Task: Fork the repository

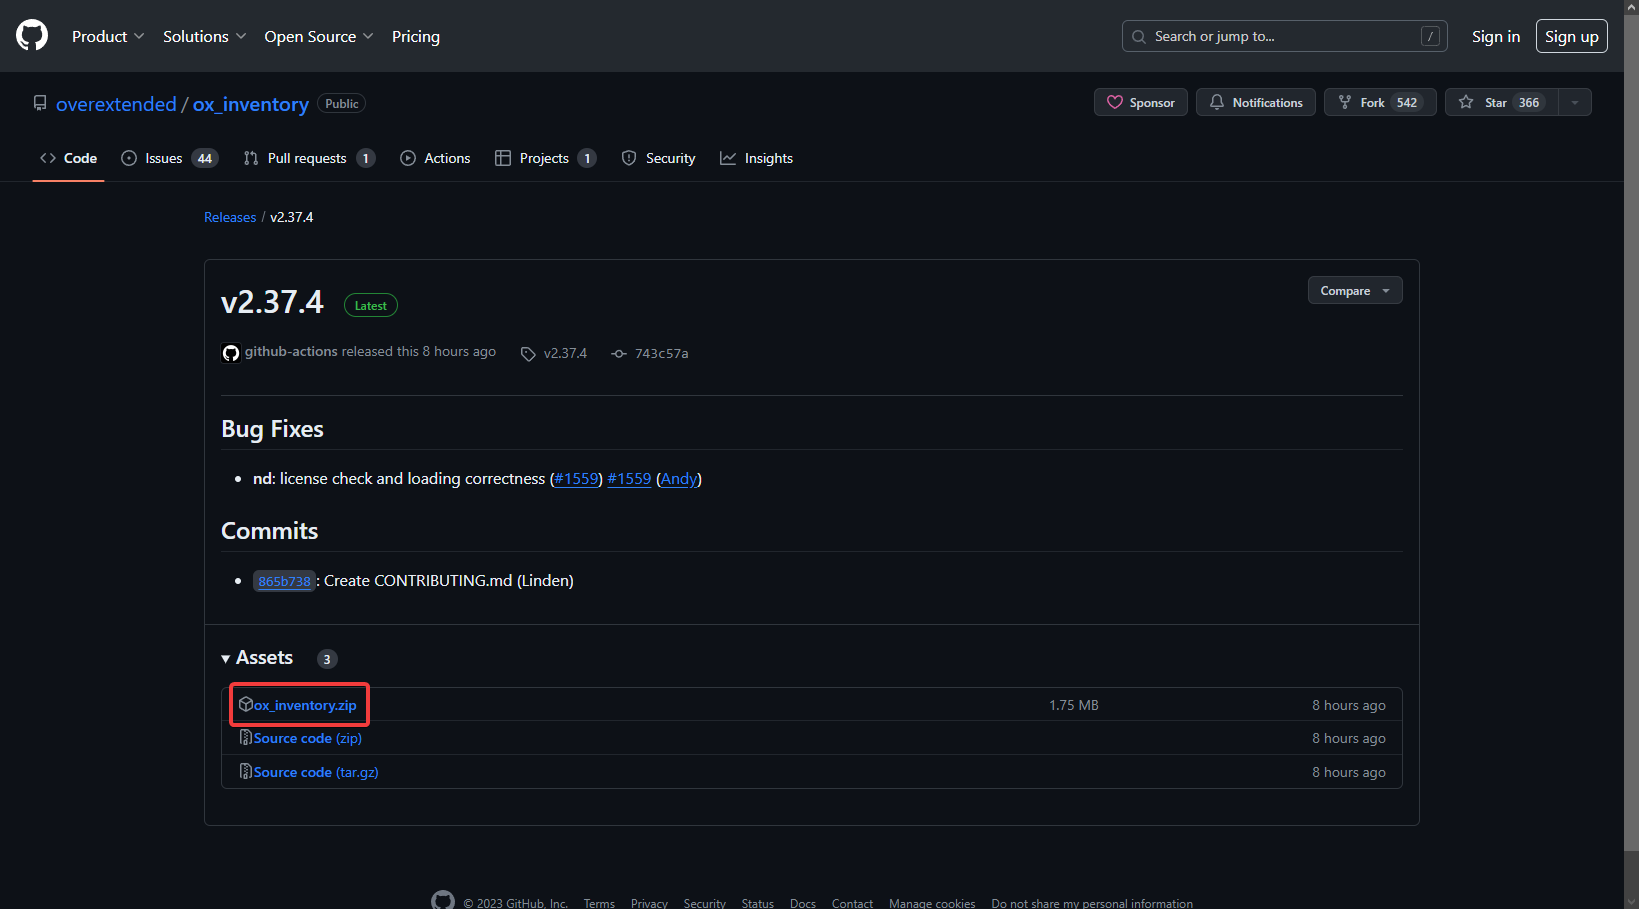Action: pos(1380,102)
